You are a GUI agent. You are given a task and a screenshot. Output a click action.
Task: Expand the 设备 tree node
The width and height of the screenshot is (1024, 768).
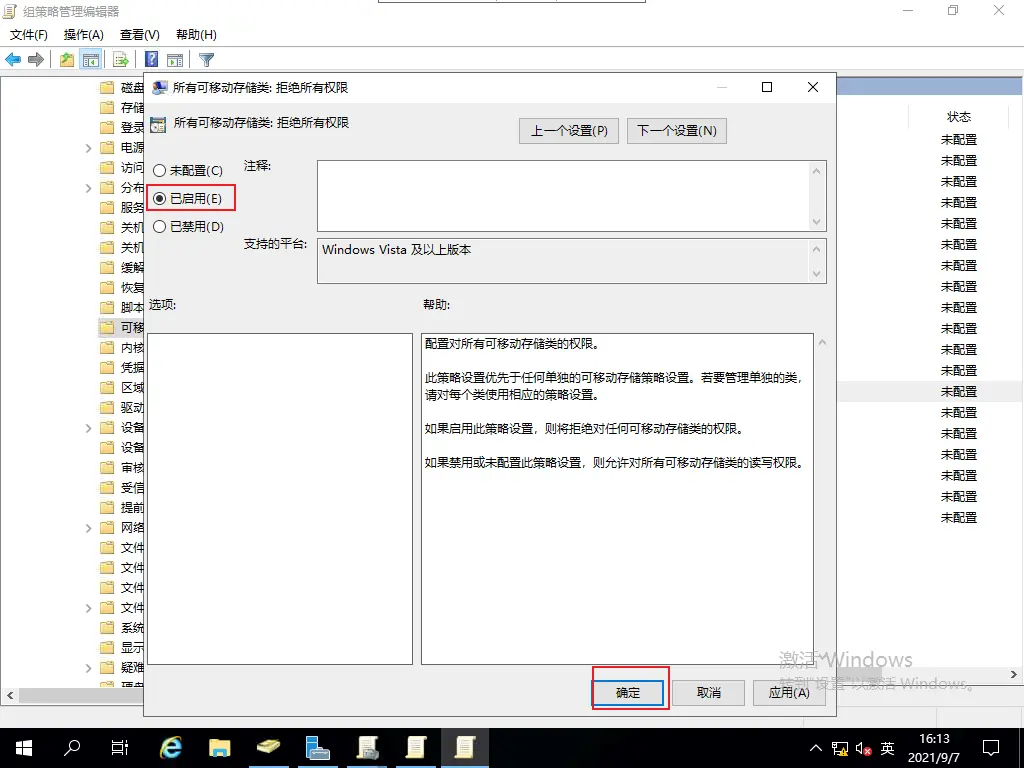click(x=88, y=427)
